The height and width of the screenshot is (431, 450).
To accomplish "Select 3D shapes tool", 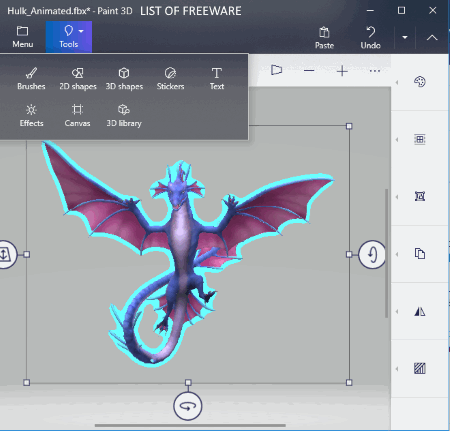I will pyautogui.click(x=124, y=79).
